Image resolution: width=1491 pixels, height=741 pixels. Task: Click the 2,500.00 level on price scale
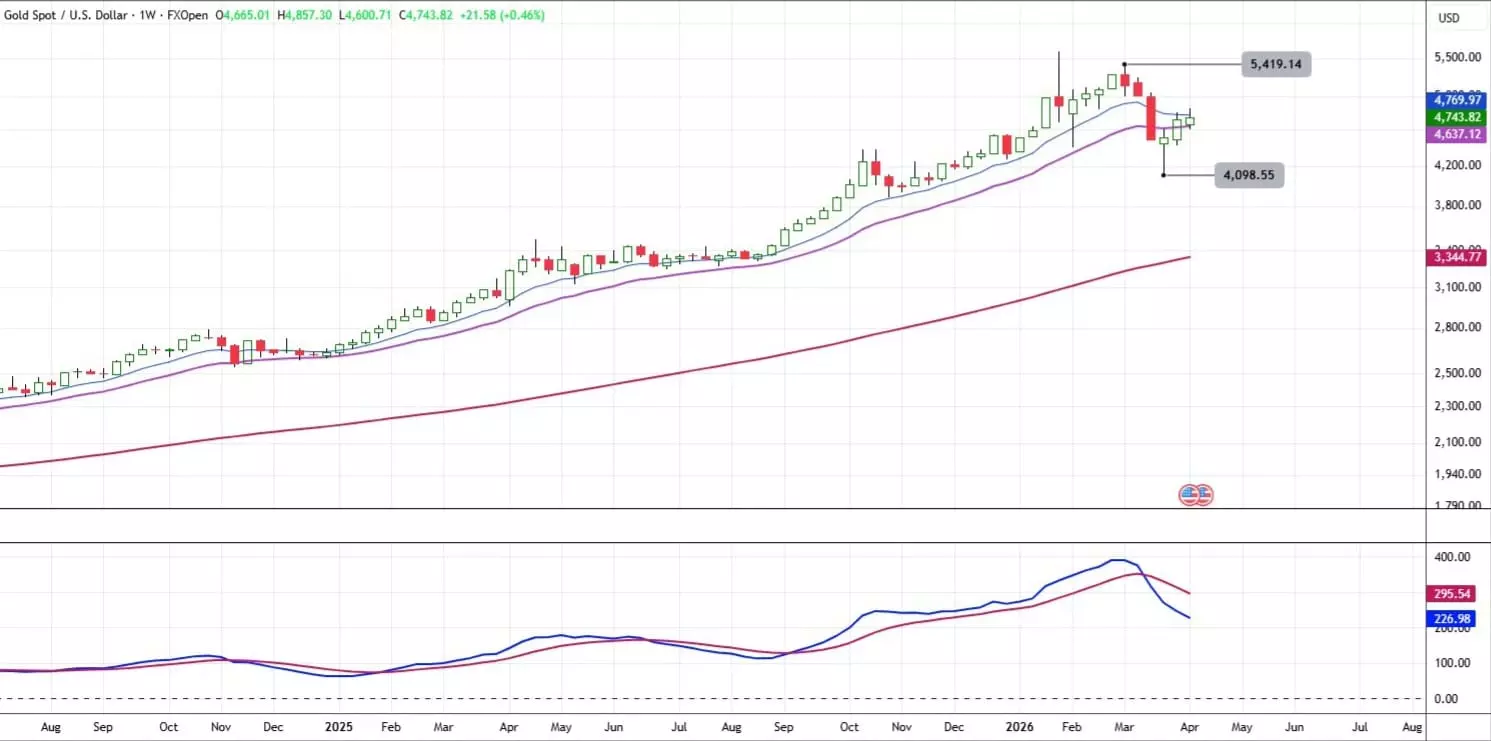[x=1456, y=373]
